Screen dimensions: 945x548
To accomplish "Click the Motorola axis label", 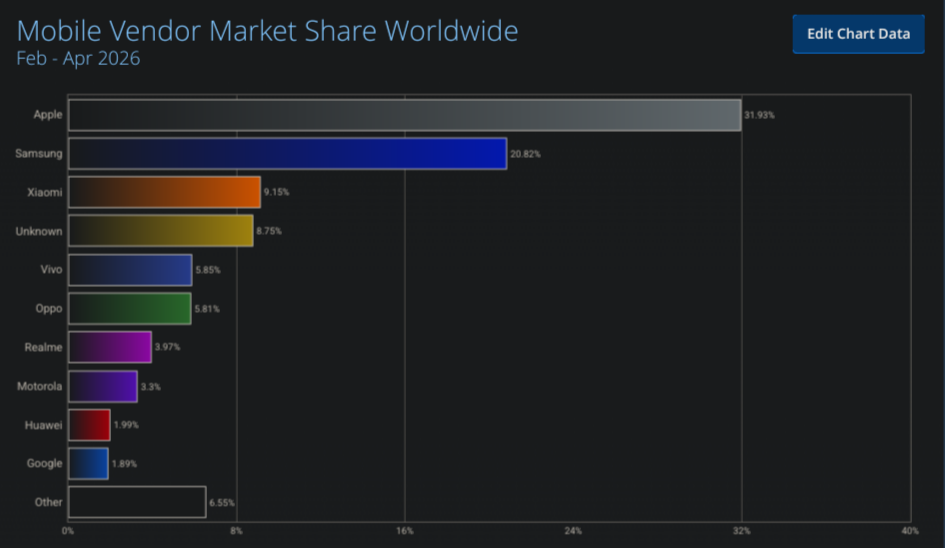I will pos(39,386).
